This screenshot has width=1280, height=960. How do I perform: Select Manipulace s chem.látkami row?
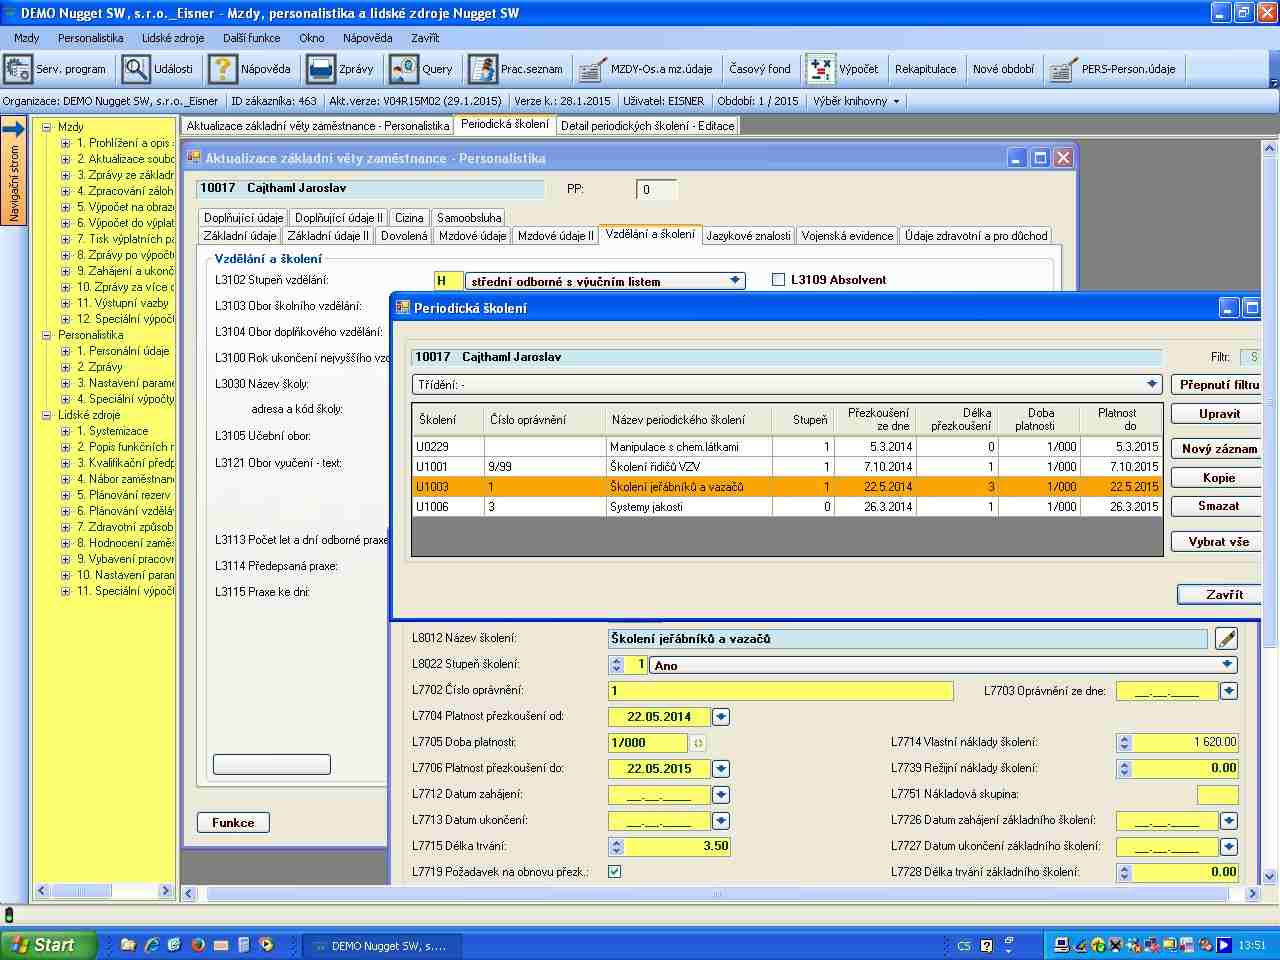click(x=787, y=446)
